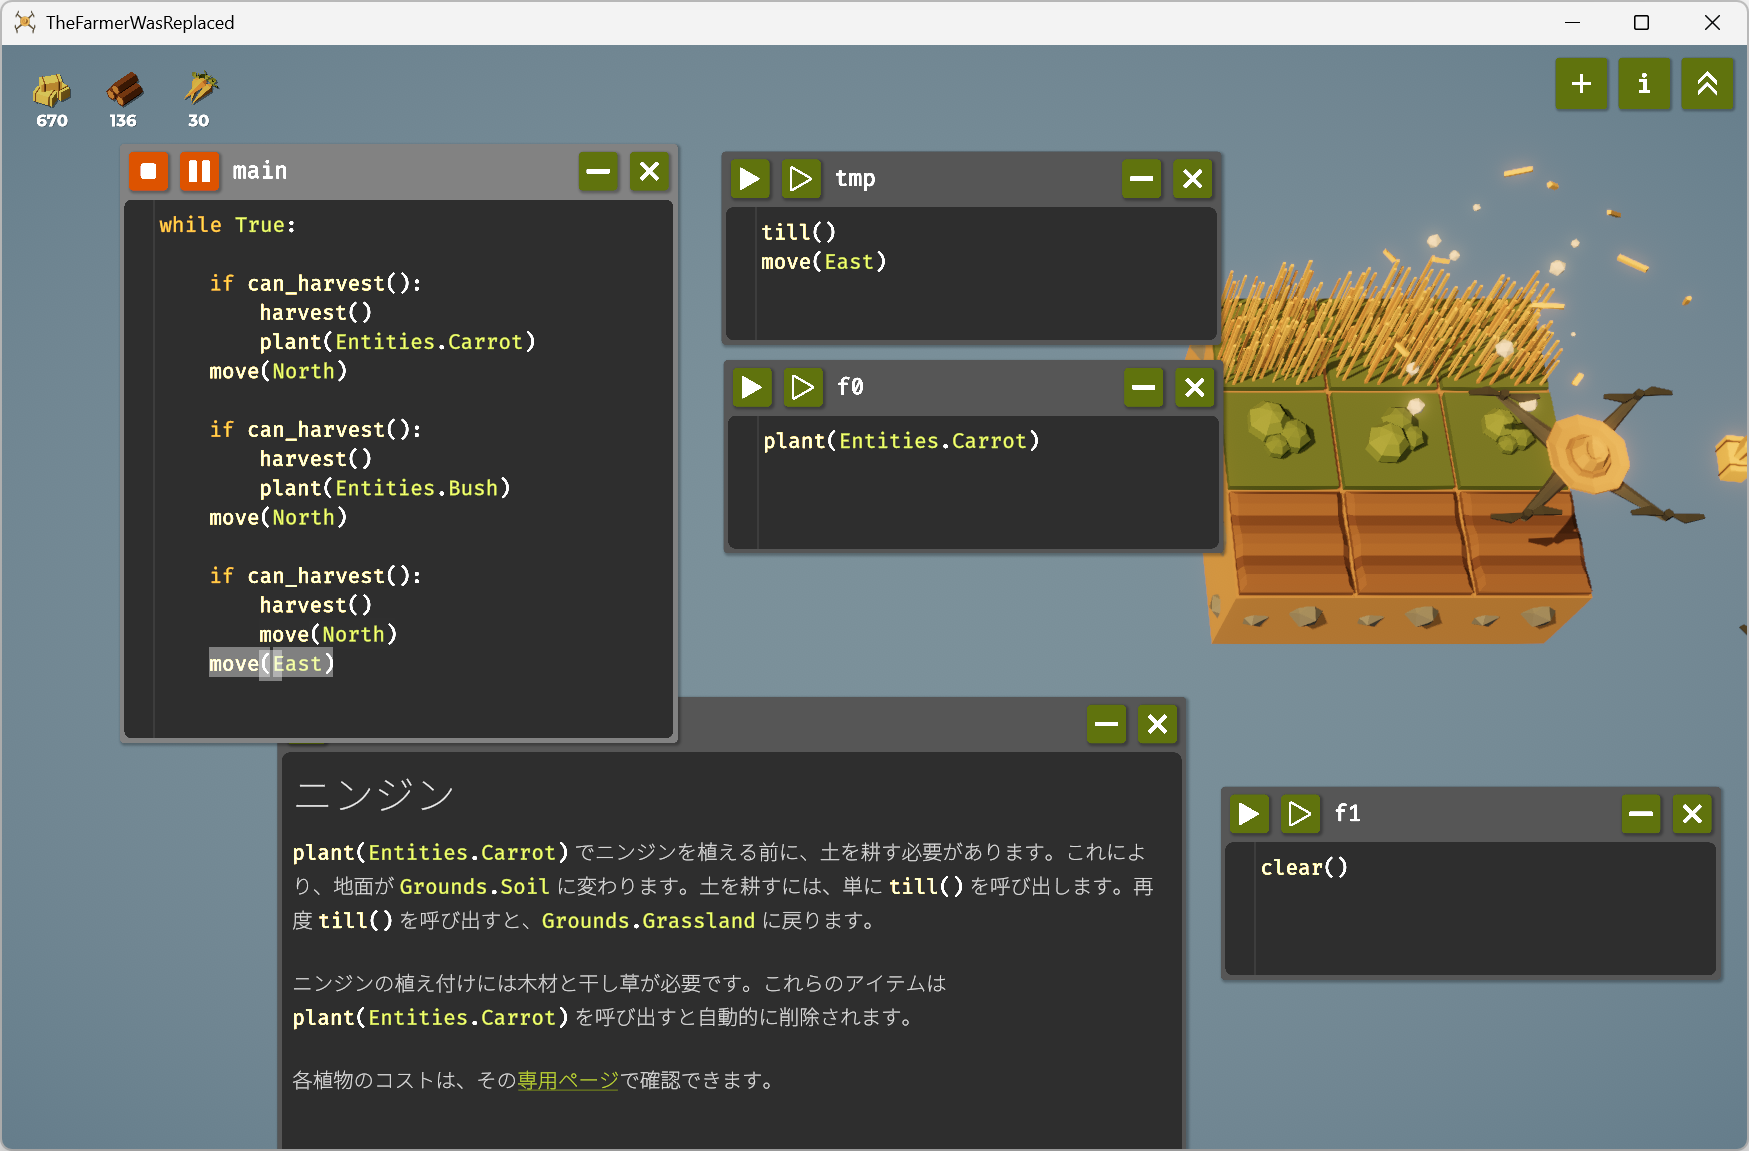Click the plus icon to add window

pos(1581,84)
